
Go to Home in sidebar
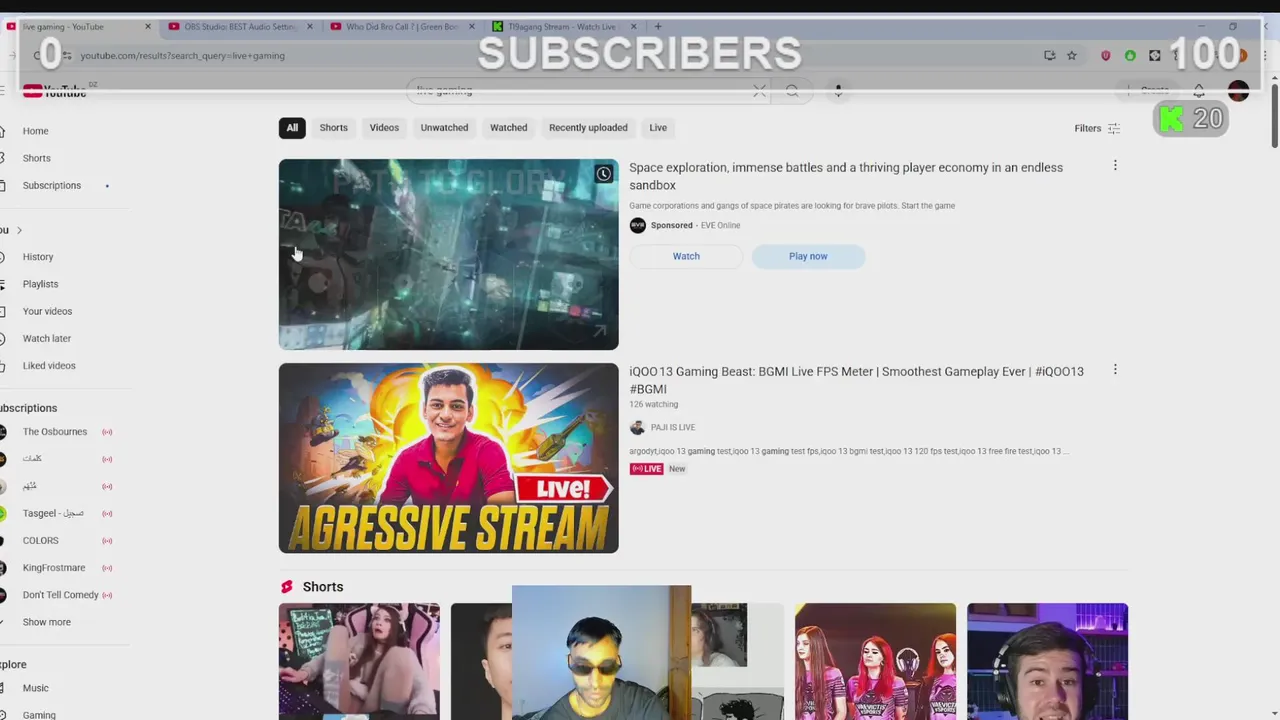click(x=35, y=131)
